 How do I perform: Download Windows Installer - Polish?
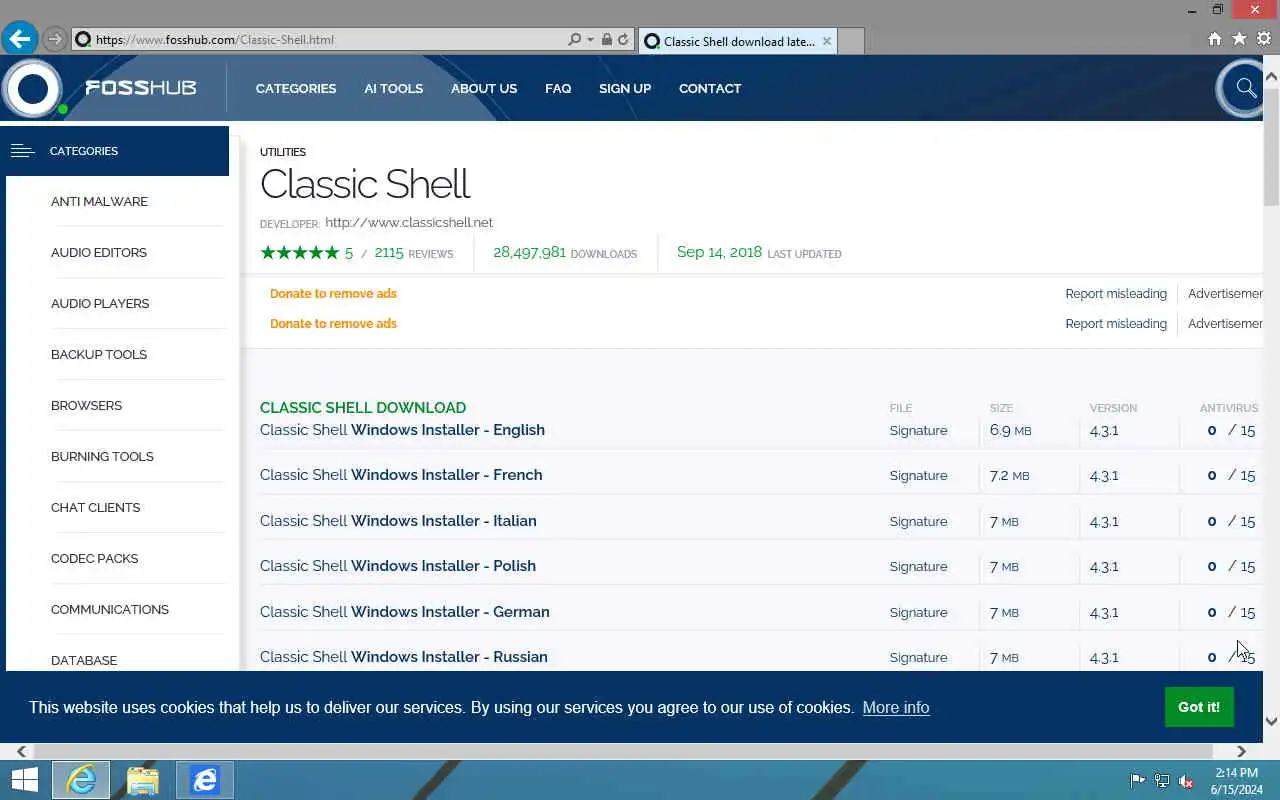click(398, 566)
